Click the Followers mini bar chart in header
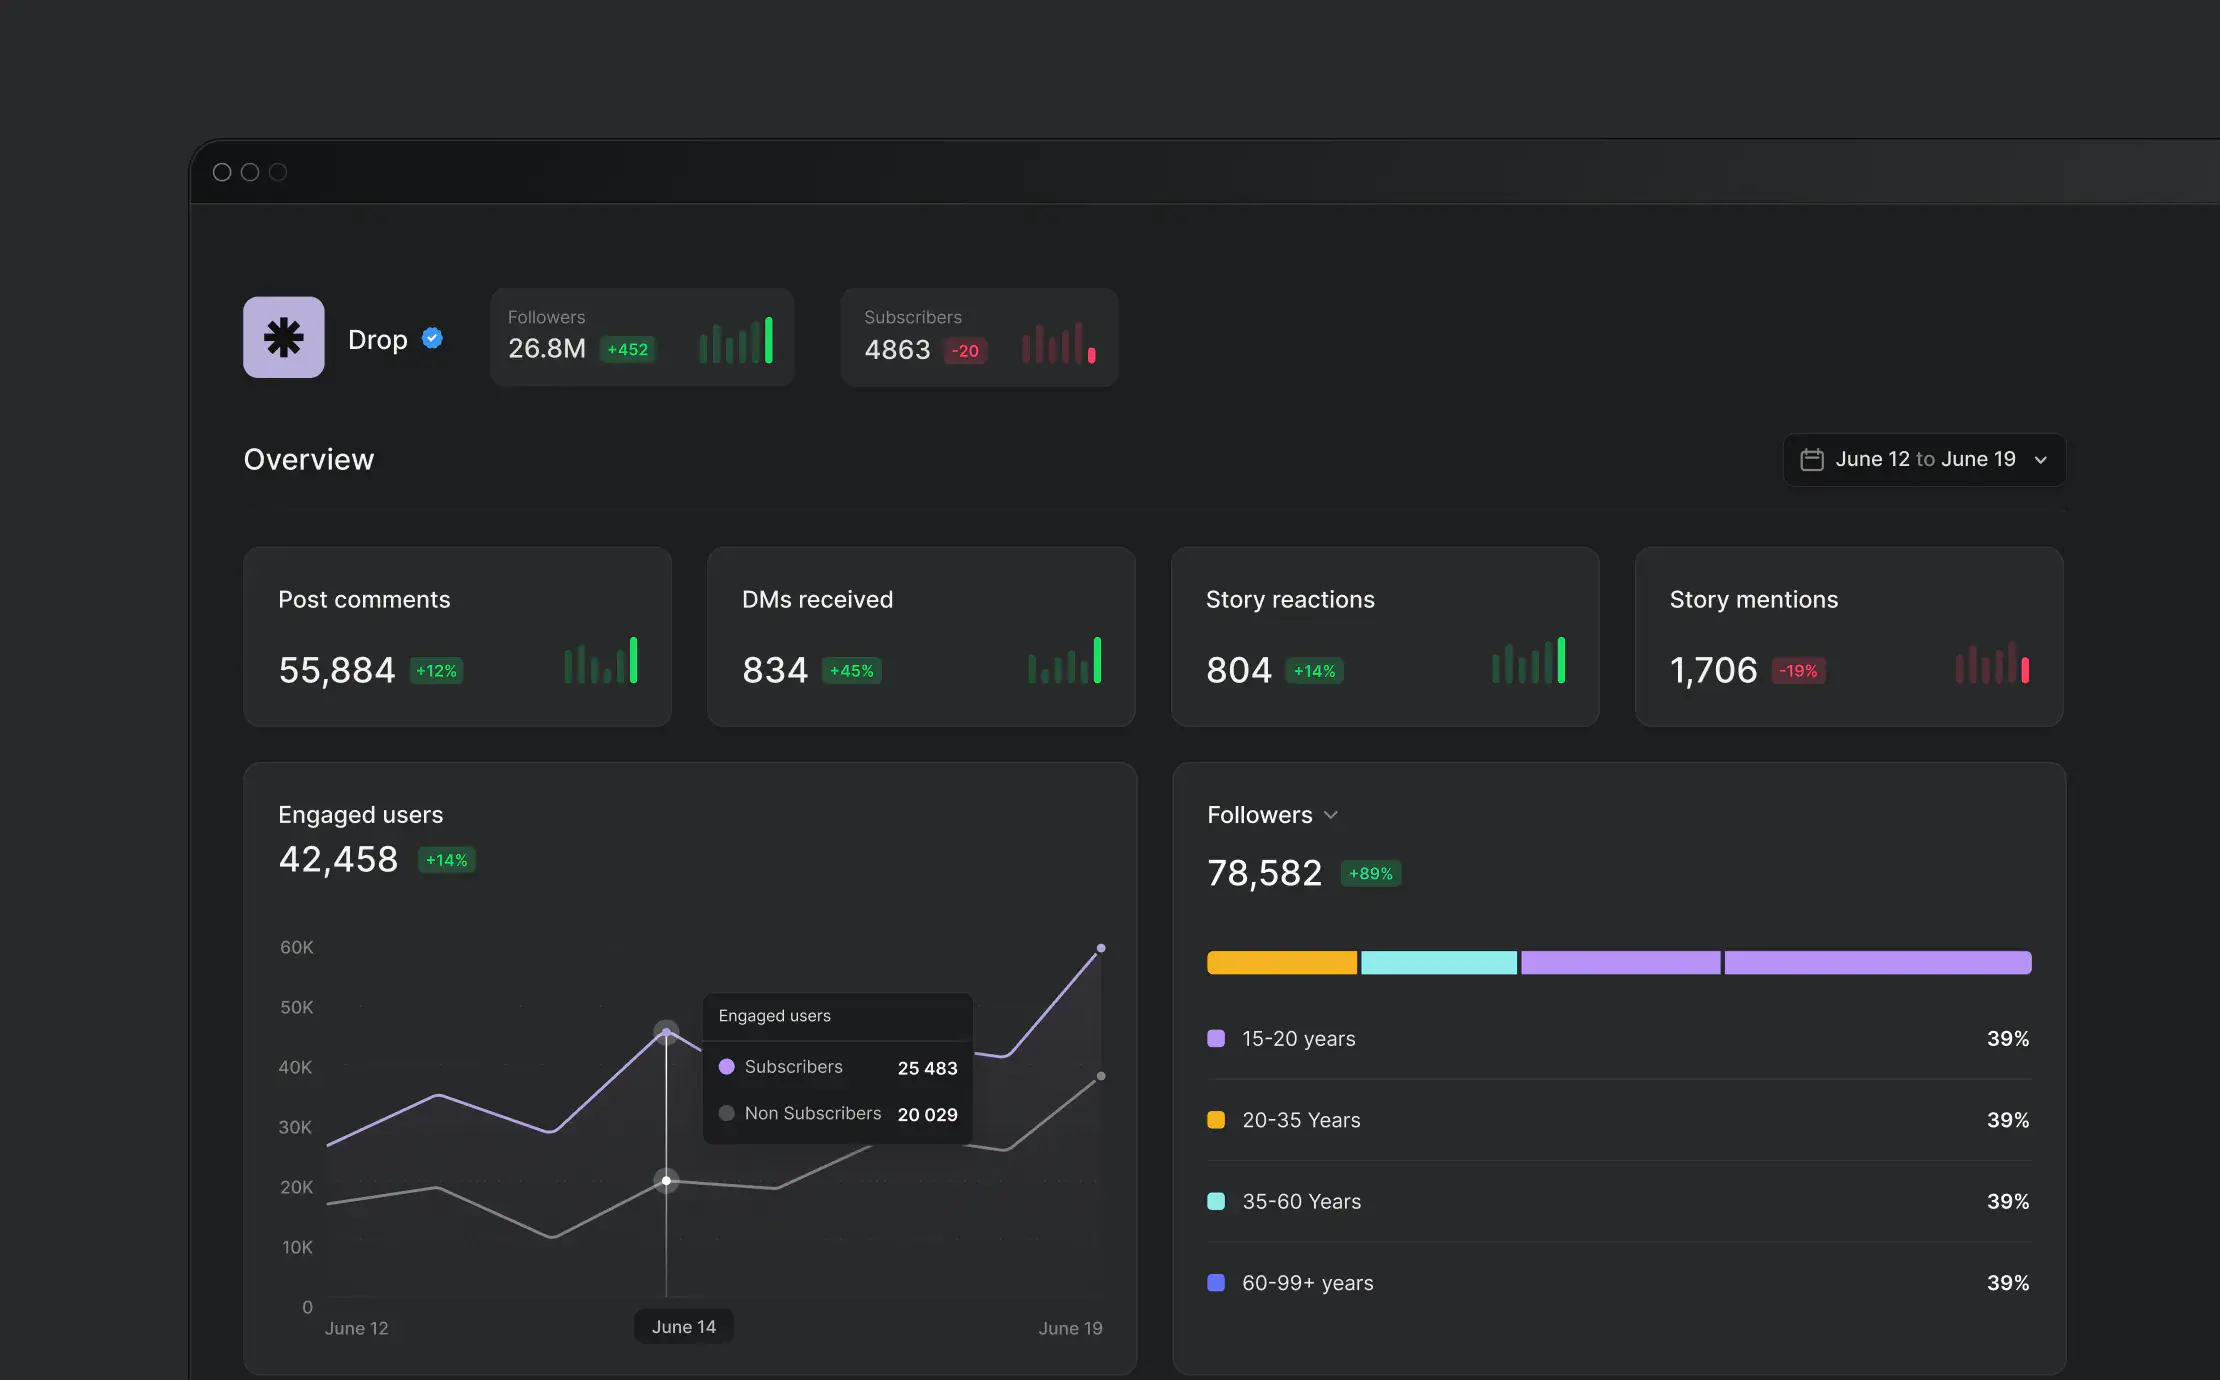Viewport: 2220px width, 1380px height. coord(736,340)
